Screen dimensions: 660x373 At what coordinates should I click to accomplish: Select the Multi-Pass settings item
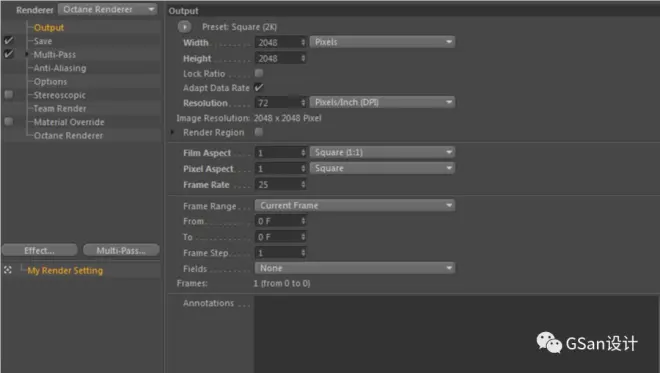(x=55, y=54)
